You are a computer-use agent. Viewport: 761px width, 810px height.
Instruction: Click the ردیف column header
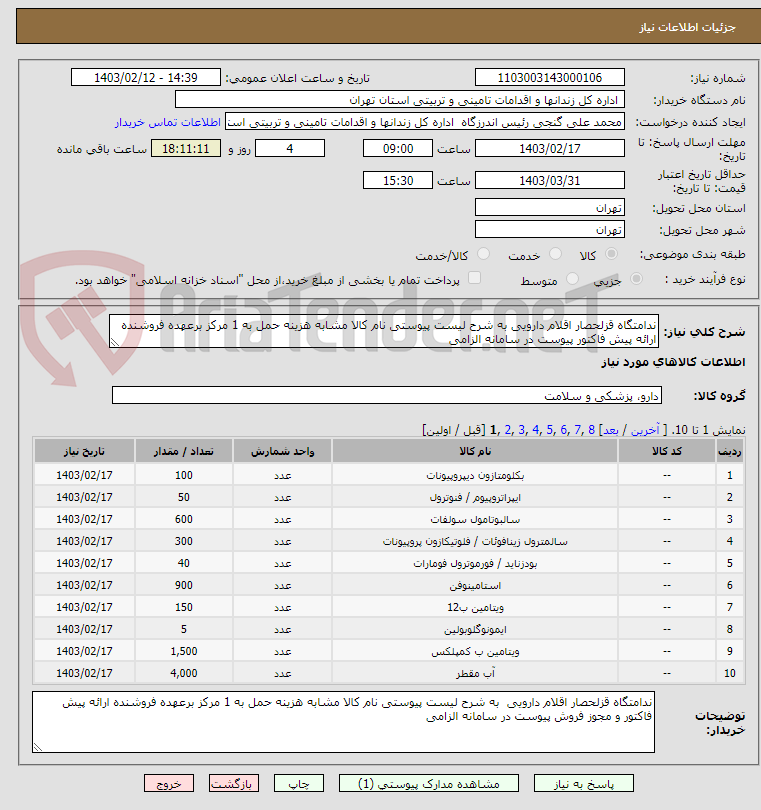[x=729, y=451]
